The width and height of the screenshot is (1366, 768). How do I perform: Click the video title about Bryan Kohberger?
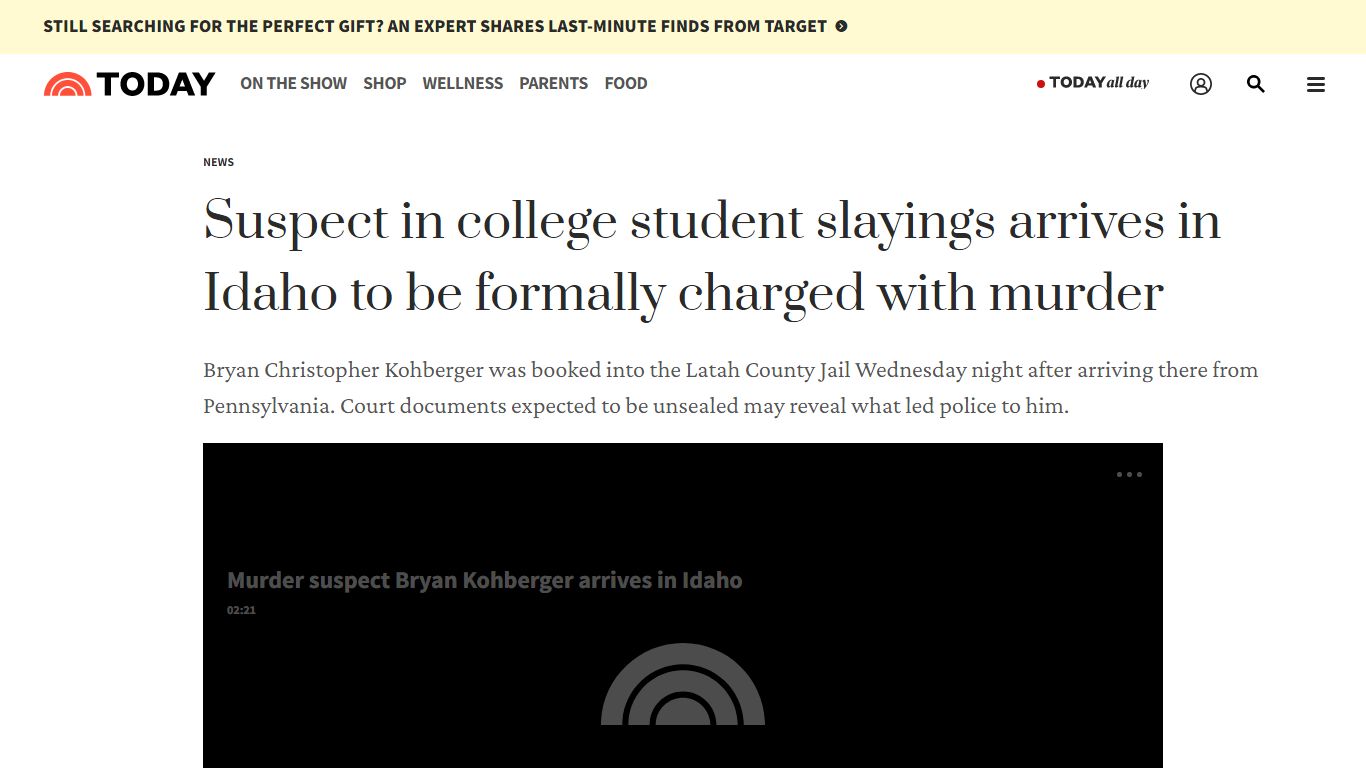(484, 580)
